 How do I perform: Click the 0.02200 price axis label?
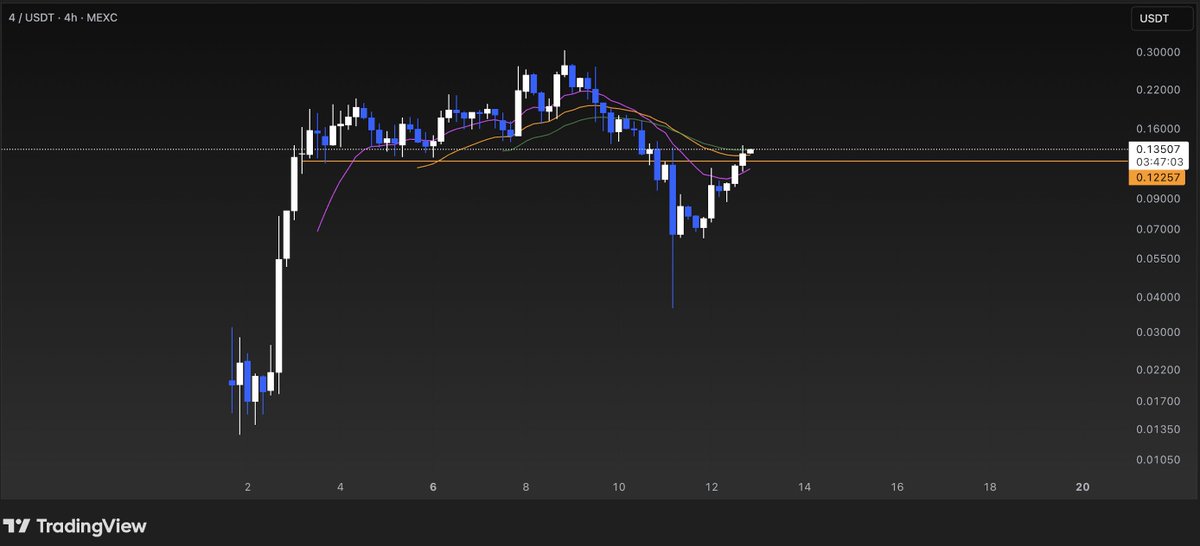(x=1158, y=370)
